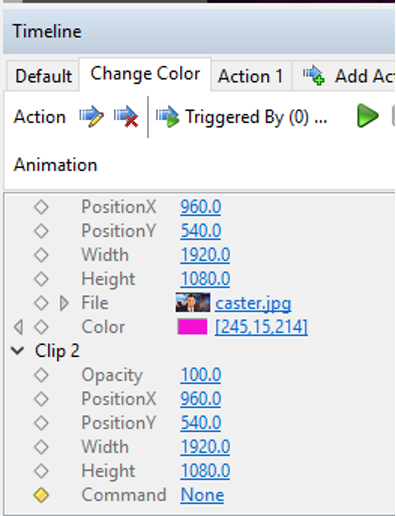The width and height of the screenshot is (396, 516).
Task: Open the caster.jpg file link
Action: pos(253,303)
